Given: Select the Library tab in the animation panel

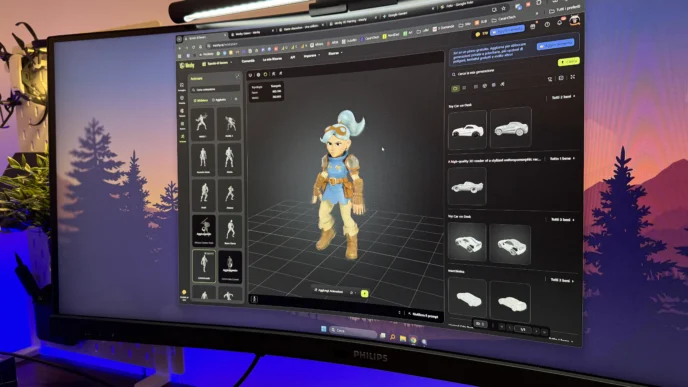Looking at the screenshot, I should coord(201,100).
